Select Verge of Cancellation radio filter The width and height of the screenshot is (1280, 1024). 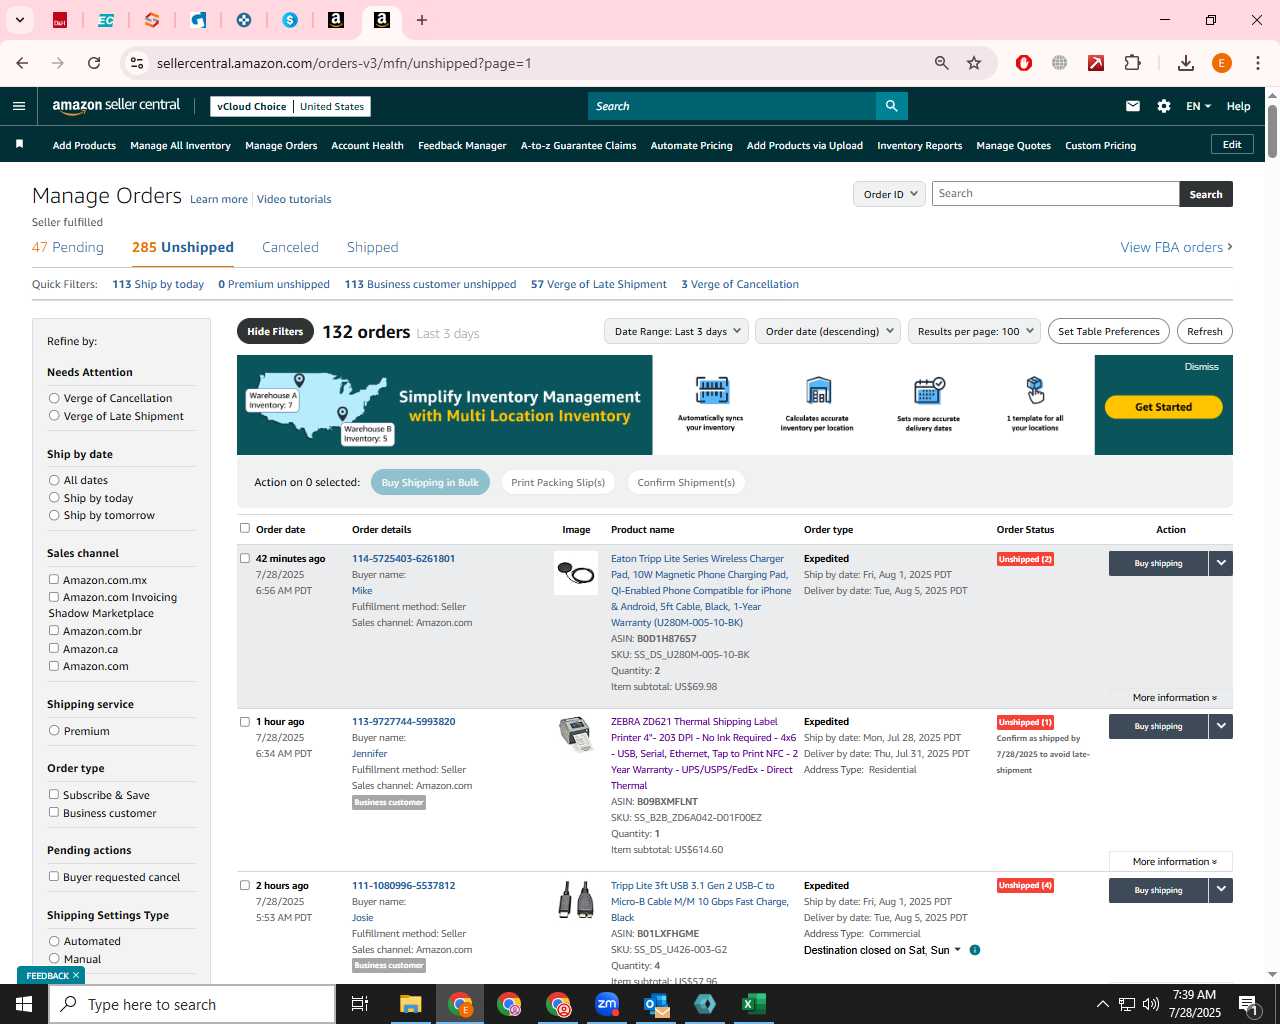(54, 398)
